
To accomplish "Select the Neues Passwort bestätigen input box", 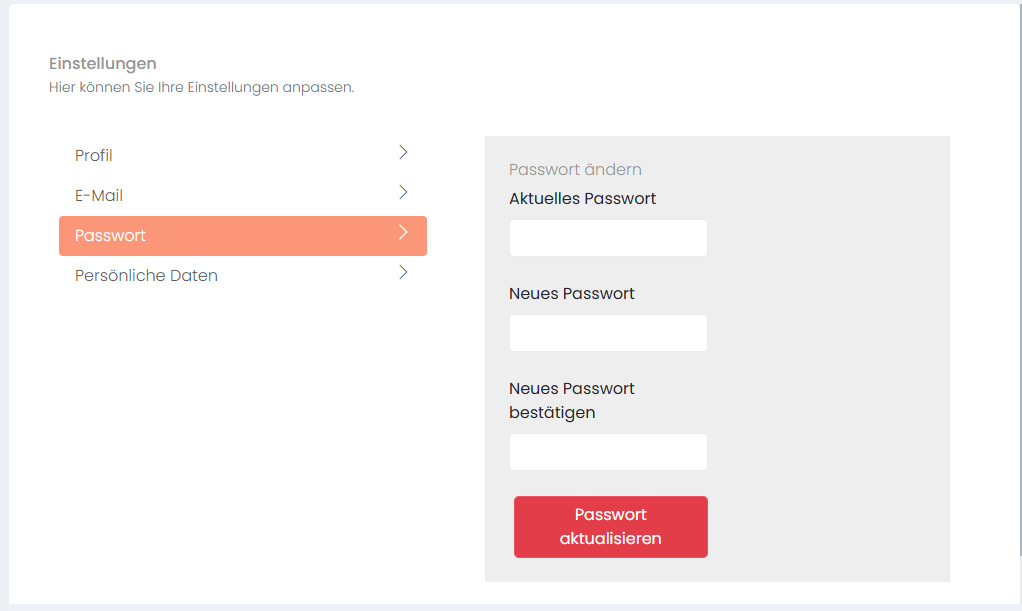I will click(608, 452).
